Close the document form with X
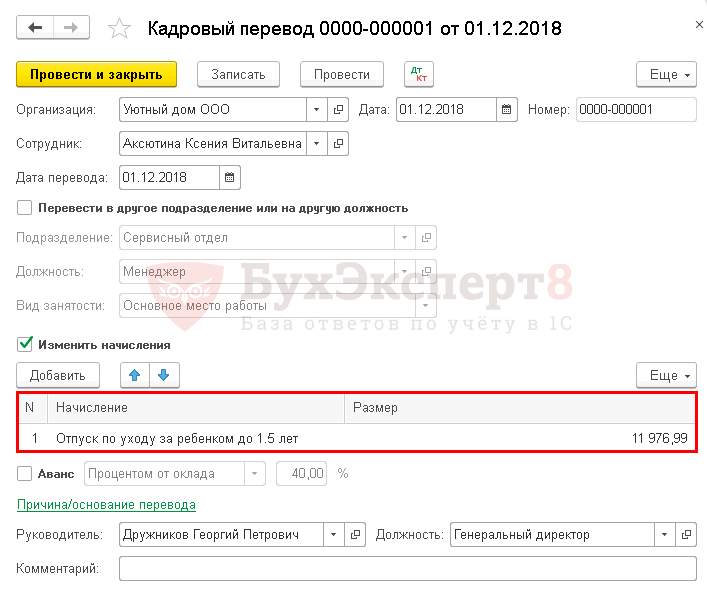The image size is (707, 589). pos(699,25)
